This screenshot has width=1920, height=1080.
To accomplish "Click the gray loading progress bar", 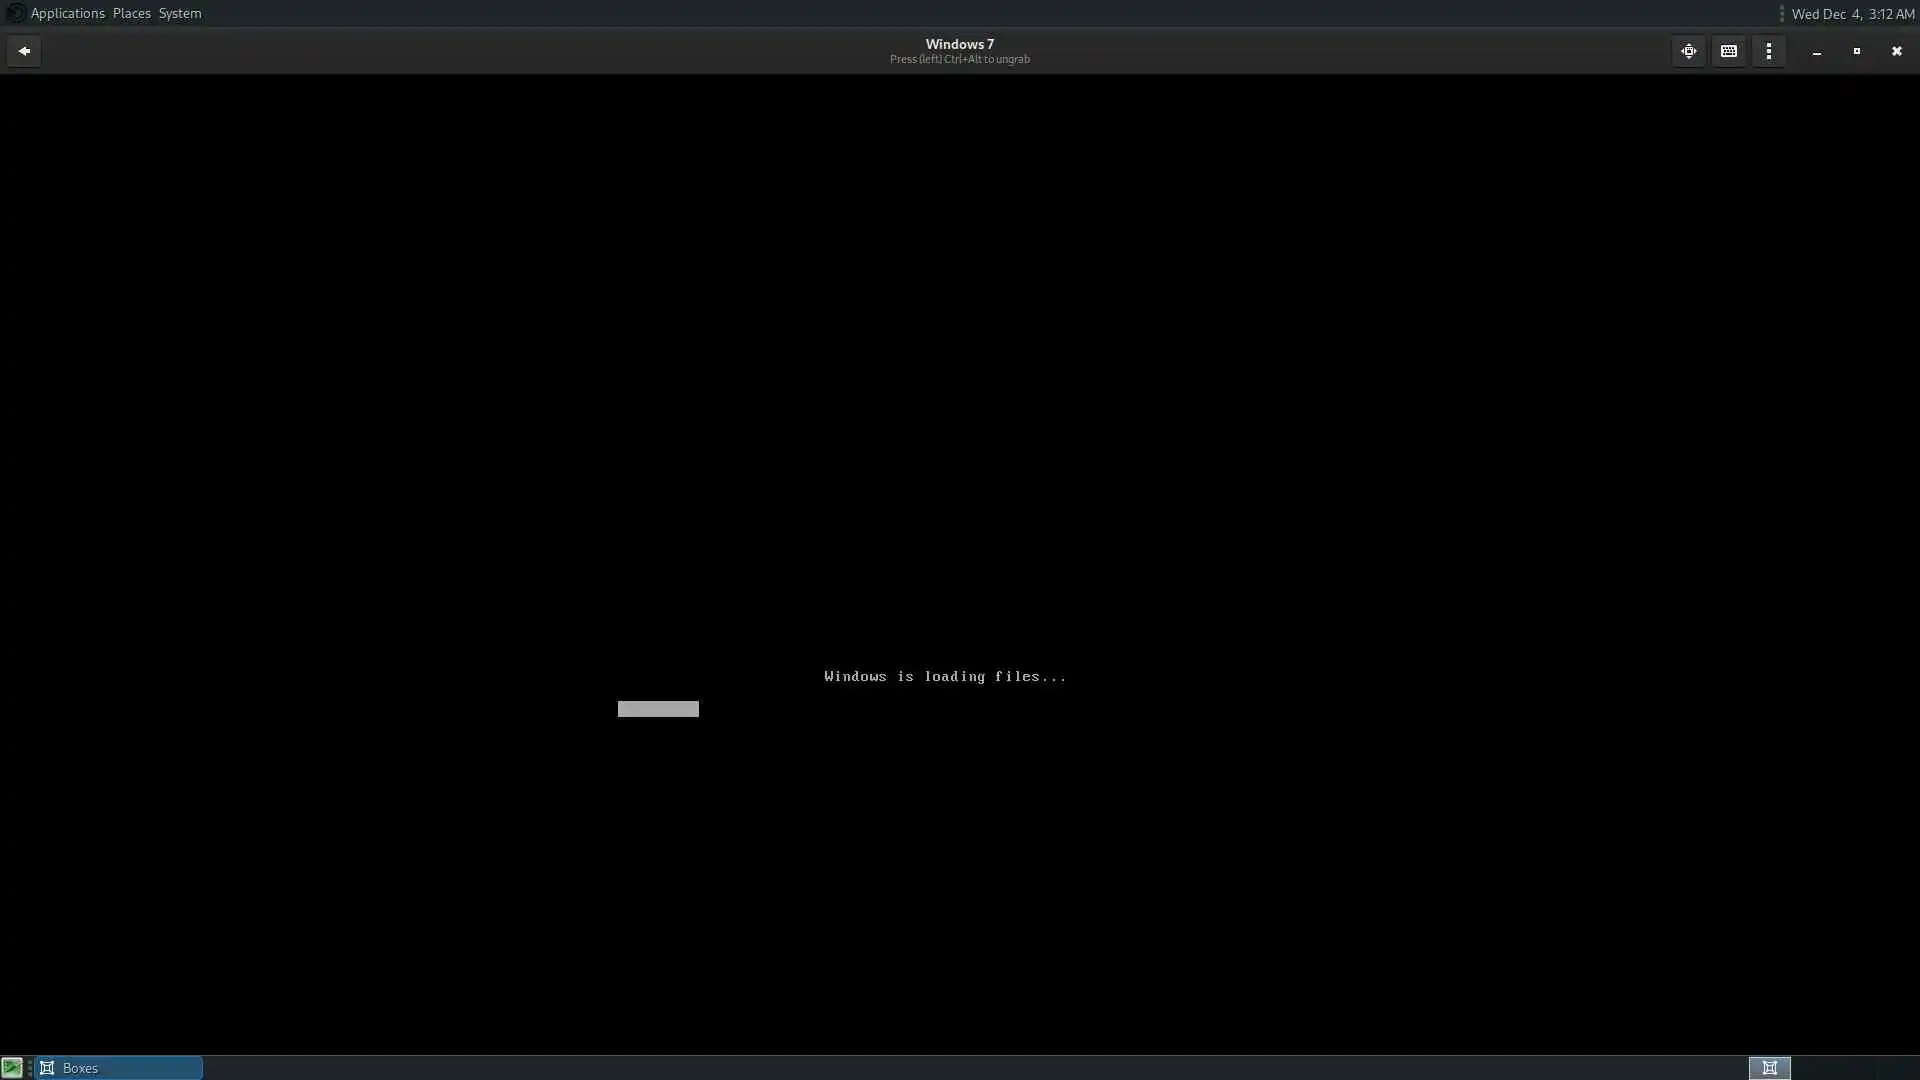I will 658,709.
